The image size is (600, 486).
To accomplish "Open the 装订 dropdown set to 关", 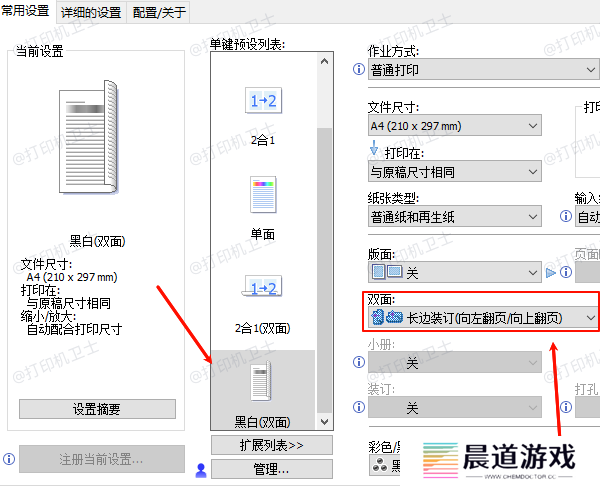I will point(455,407).
